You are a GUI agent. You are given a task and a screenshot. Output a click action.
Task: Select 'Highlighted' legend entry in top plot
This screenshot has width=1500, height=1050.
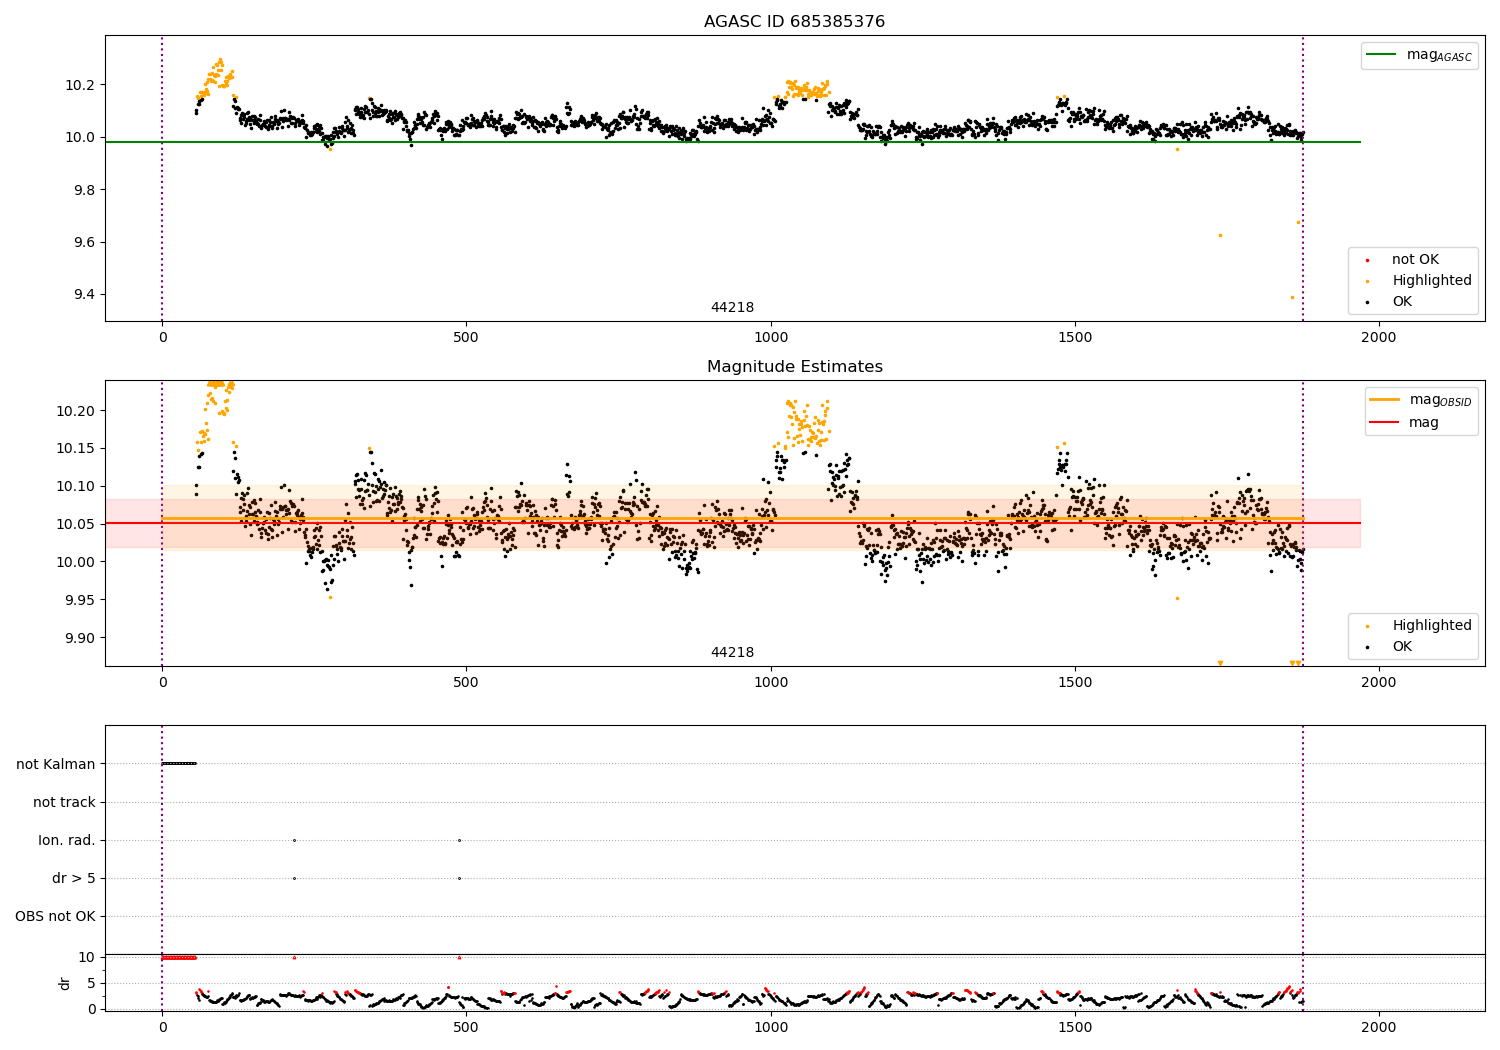[x=1432, y=281]
